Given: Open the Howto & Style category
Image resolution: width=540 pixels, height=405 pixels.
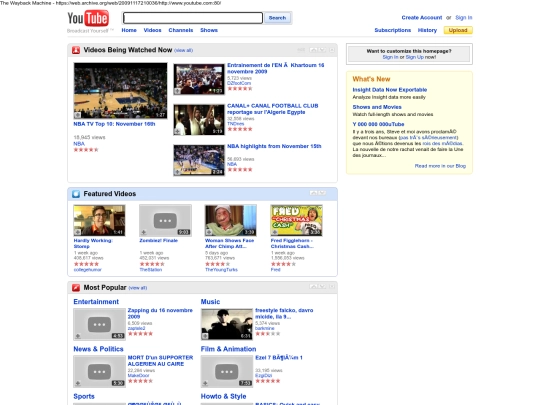Looking at the screenshot, I should point(224,396).
